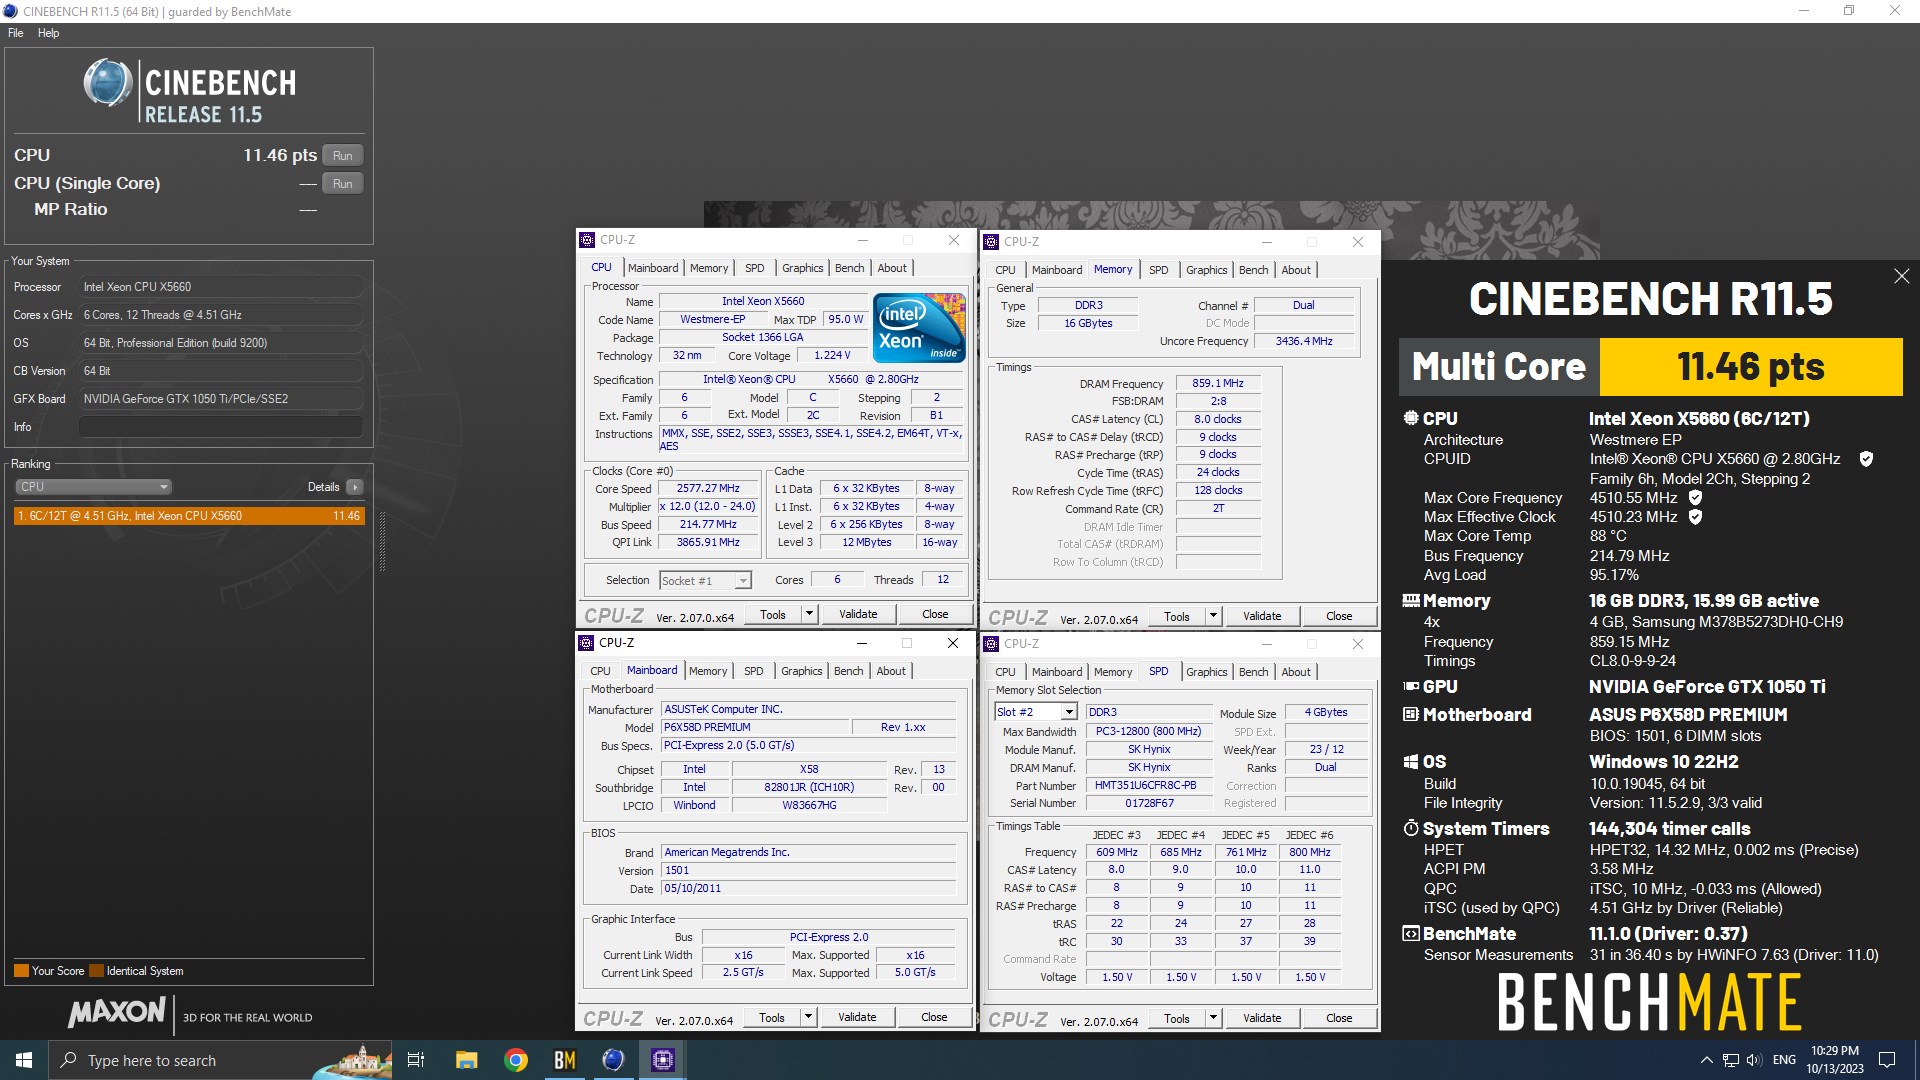Switch to CPU-Z in the taskbar
Screen dimensions: 1920x1080
pyautogui.click(x=662, y=1060)
